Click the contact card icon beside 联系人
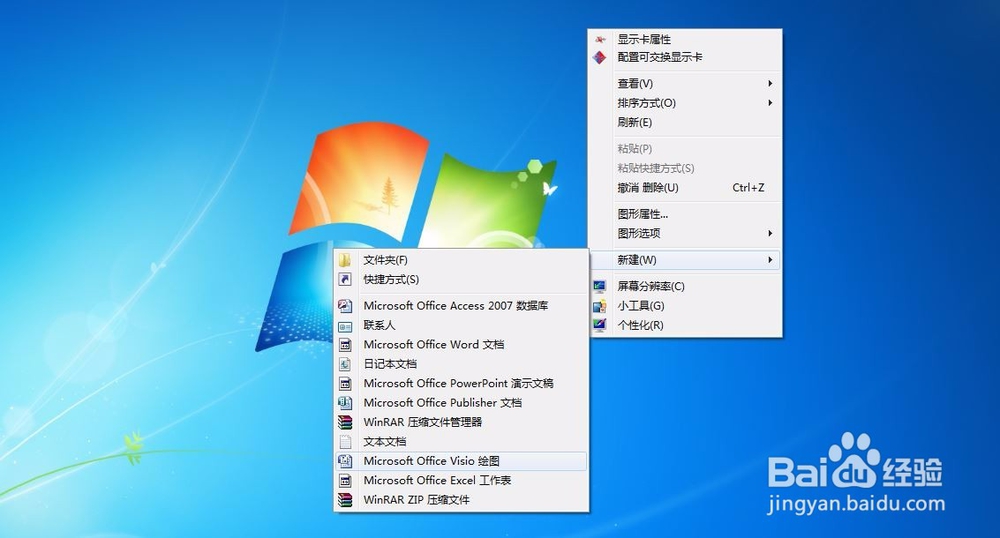 (x=345, y=326)
